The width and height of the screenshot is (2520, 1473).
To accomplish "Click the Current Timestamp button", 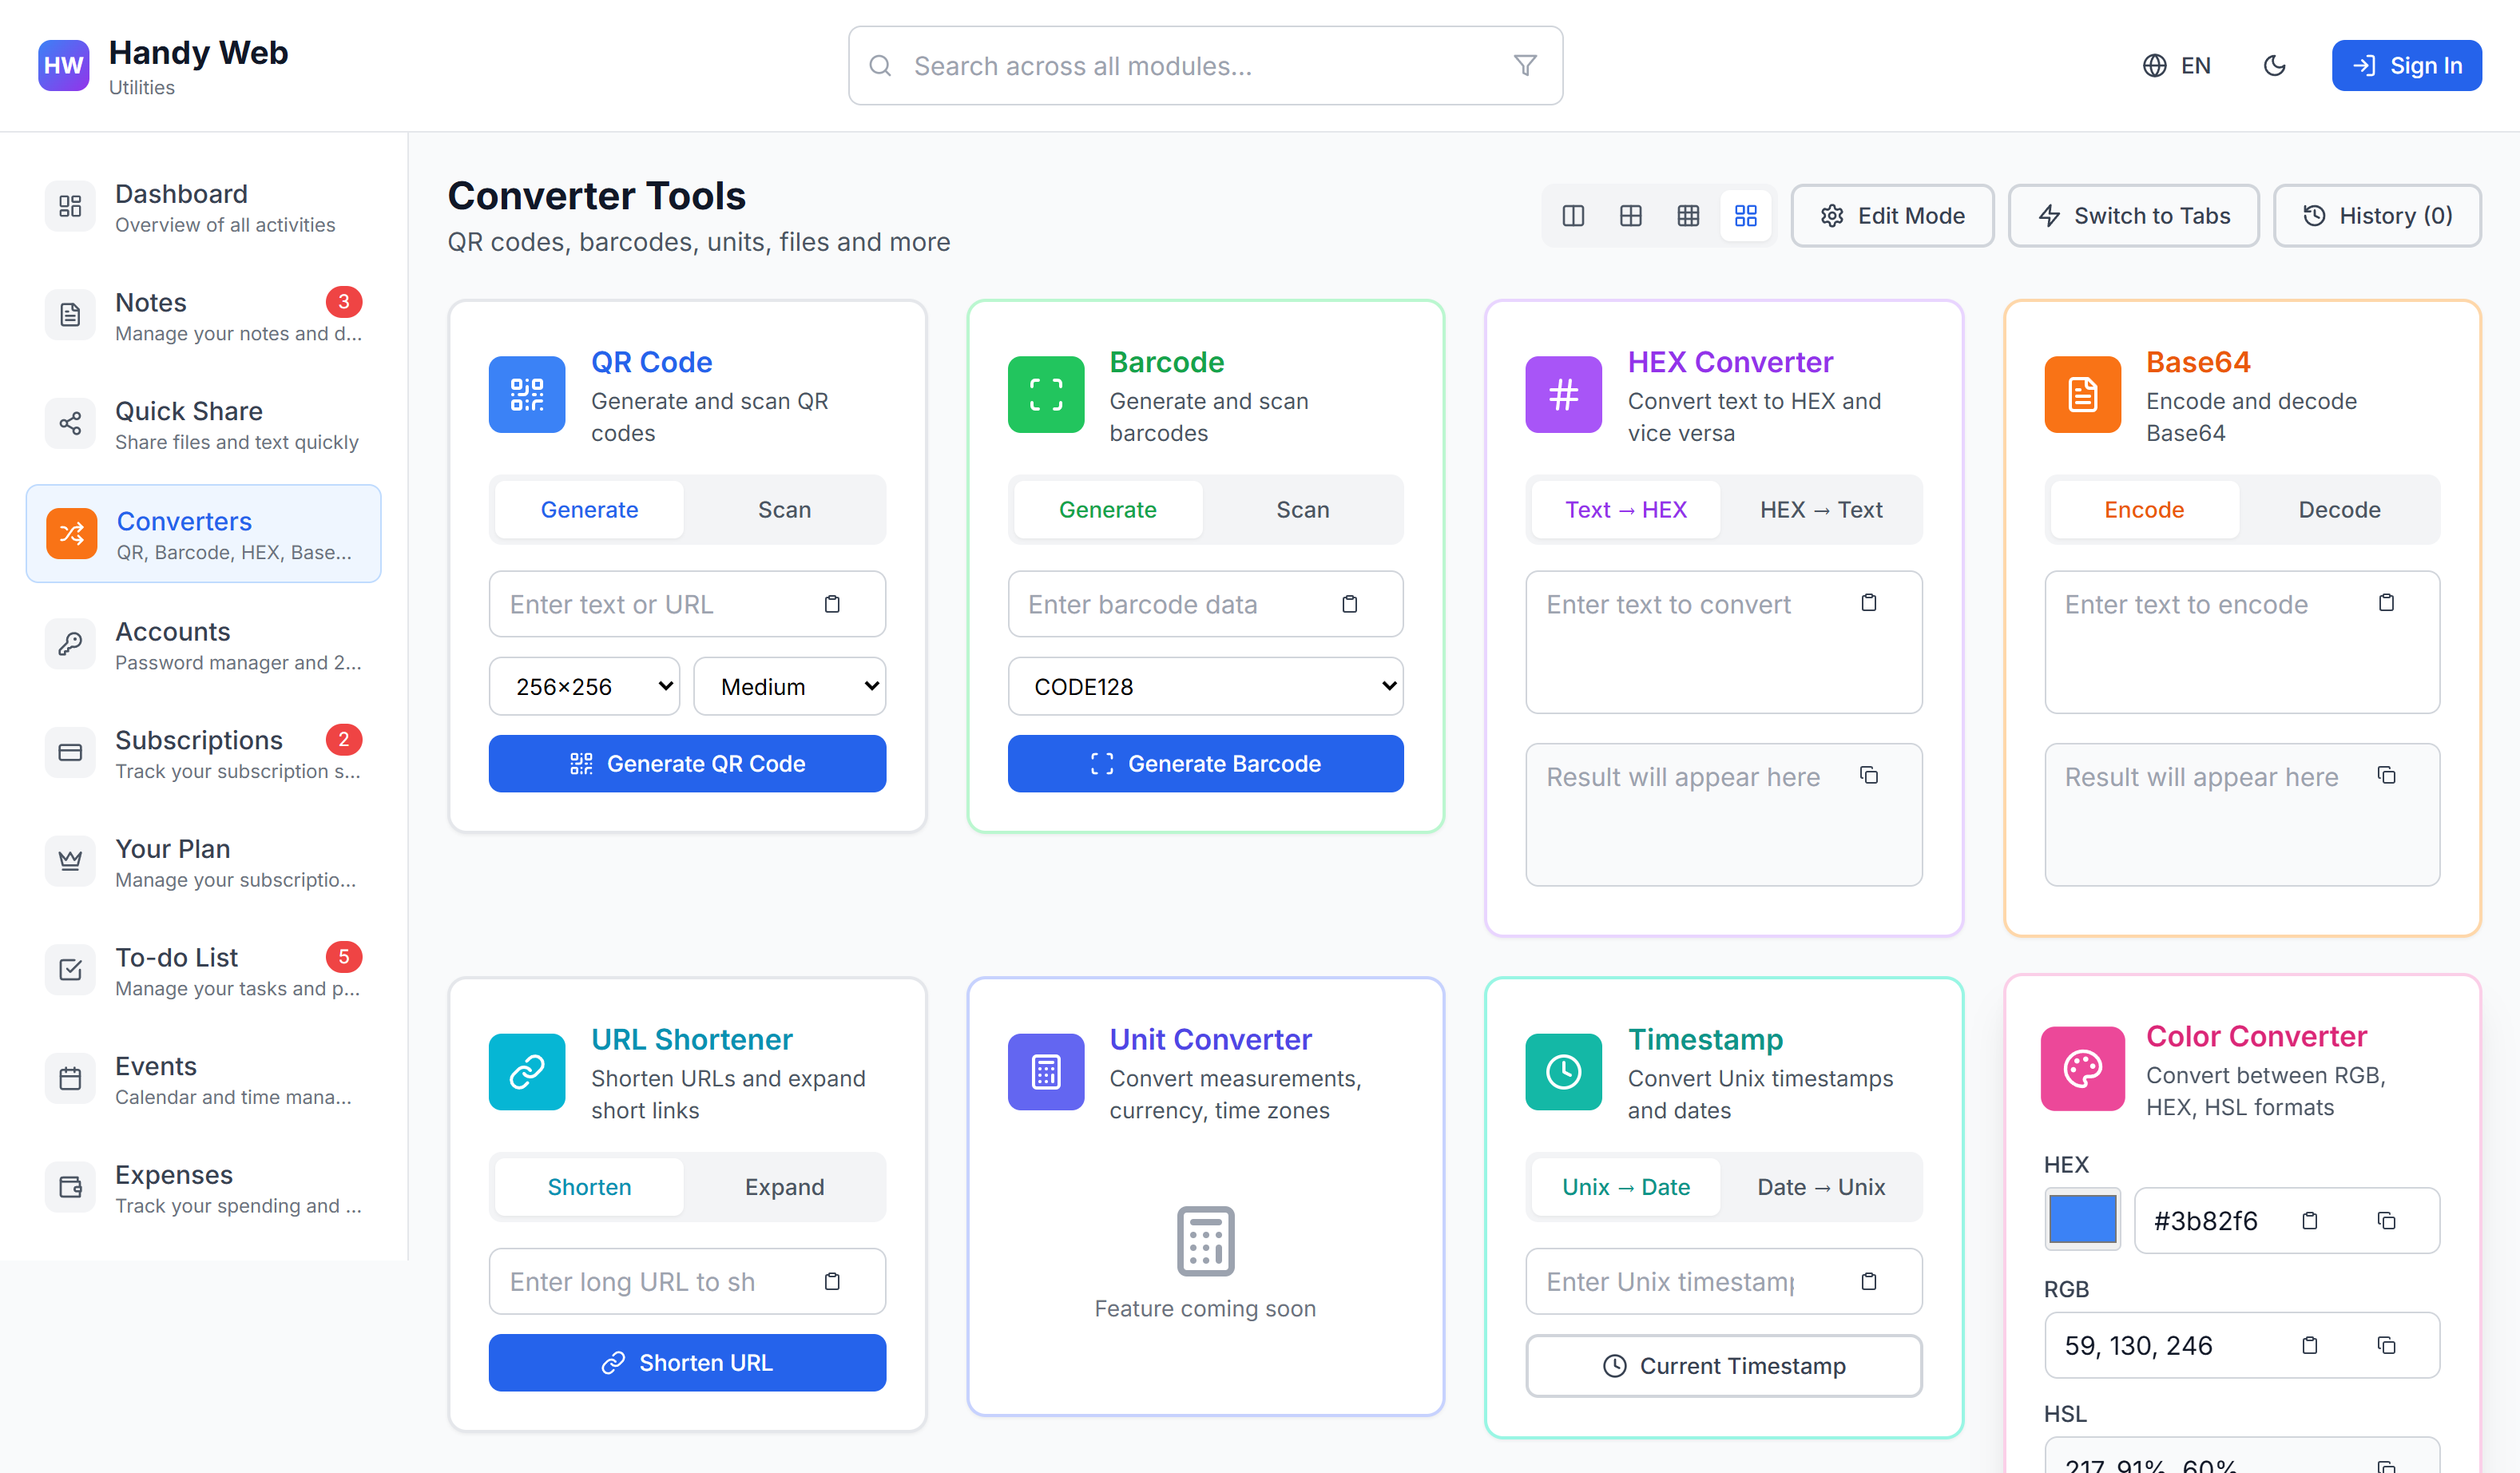I will 1723,1366.
